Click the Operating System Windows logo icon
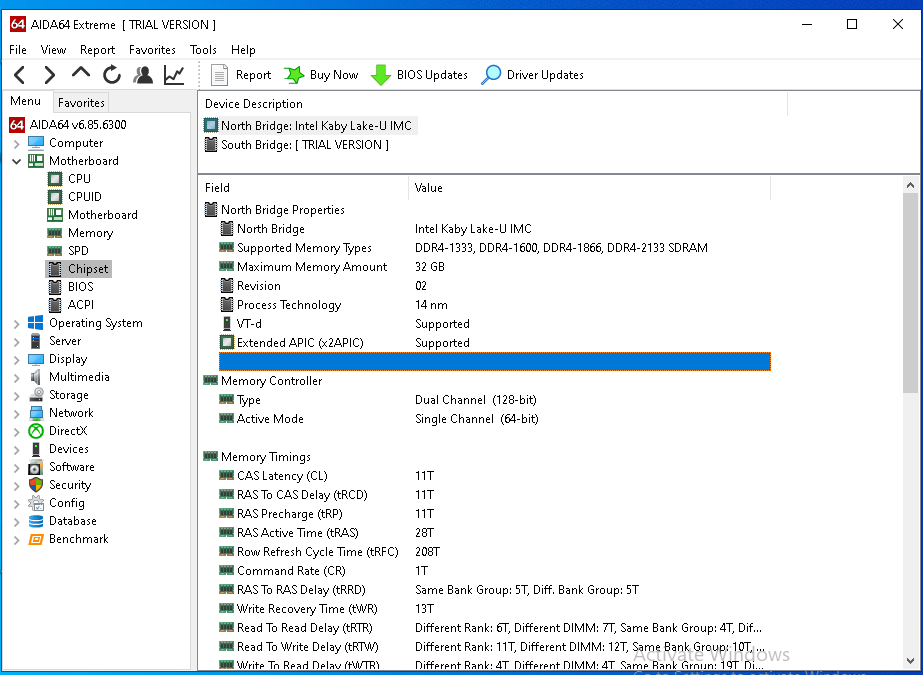Screen dimensions: 923x675 (x=36, y=323)
